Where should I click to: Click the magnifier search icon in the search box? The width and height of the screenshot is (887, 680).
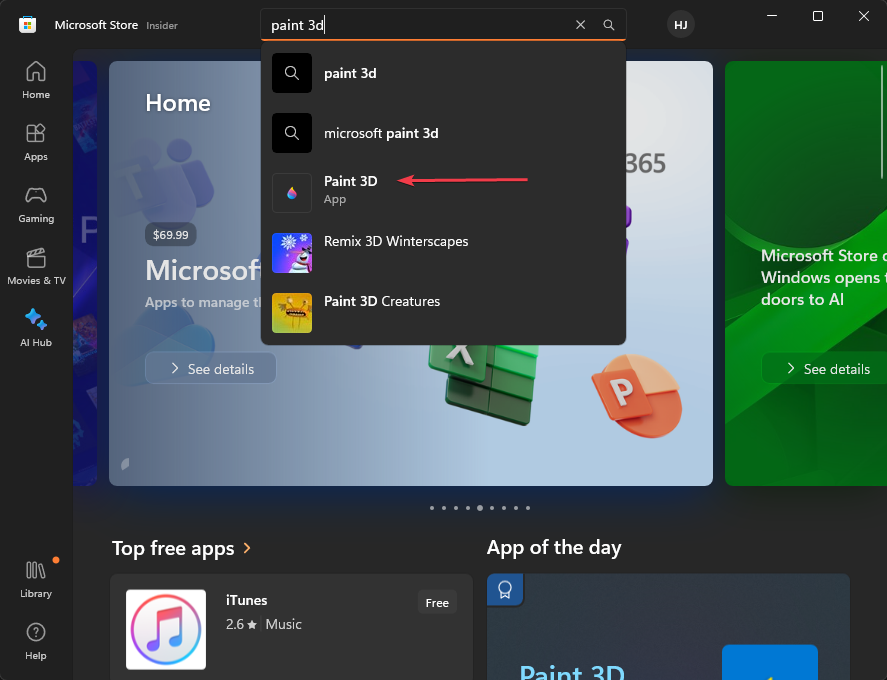pos(609,25)
